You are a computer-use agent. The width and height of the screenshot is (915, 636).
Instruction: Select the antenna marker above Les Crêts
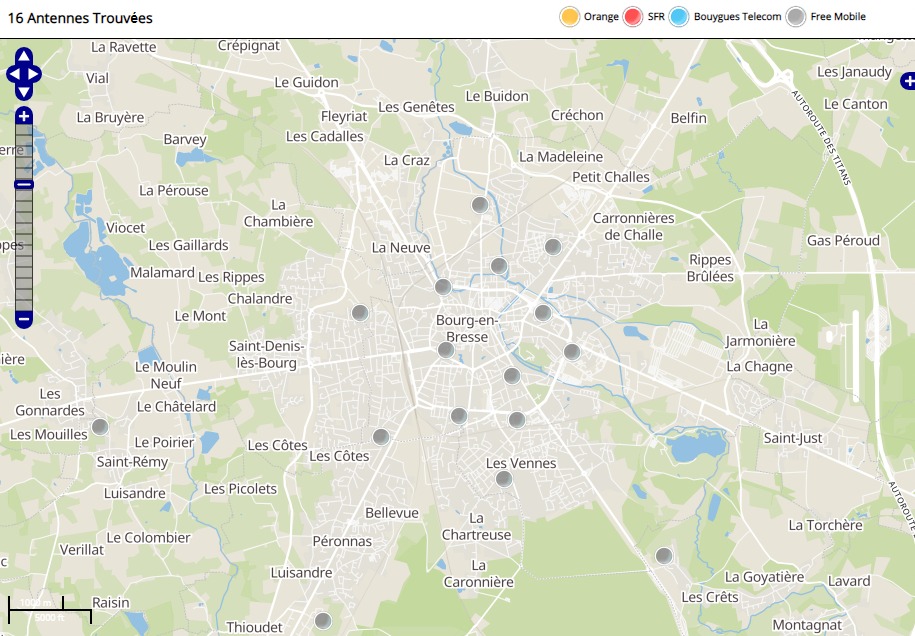[664, 556]
